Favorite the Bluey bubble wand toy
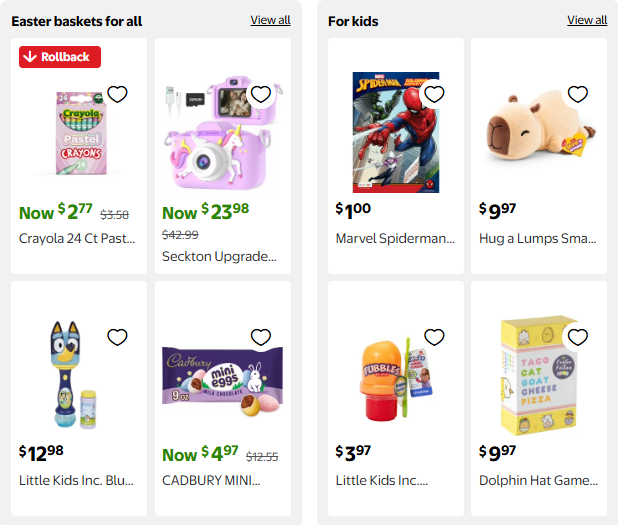The image size is (618, 525). 117,337
